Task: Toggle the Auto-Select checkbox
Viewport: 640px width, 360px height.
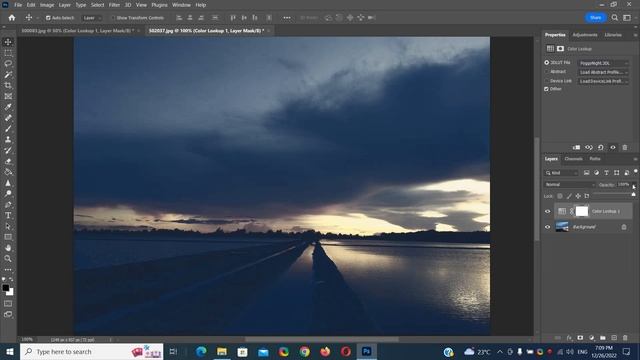Action: click(x=48, y=18)
